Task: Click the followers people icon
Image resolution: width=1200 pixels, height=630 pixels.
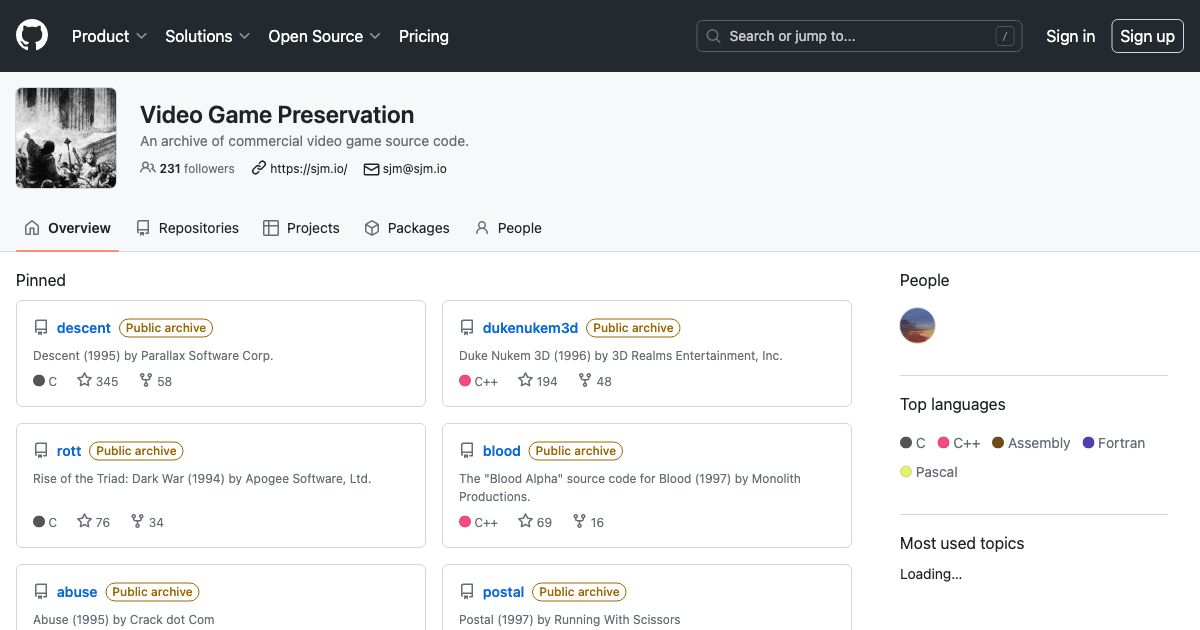Action: [148, 168]
